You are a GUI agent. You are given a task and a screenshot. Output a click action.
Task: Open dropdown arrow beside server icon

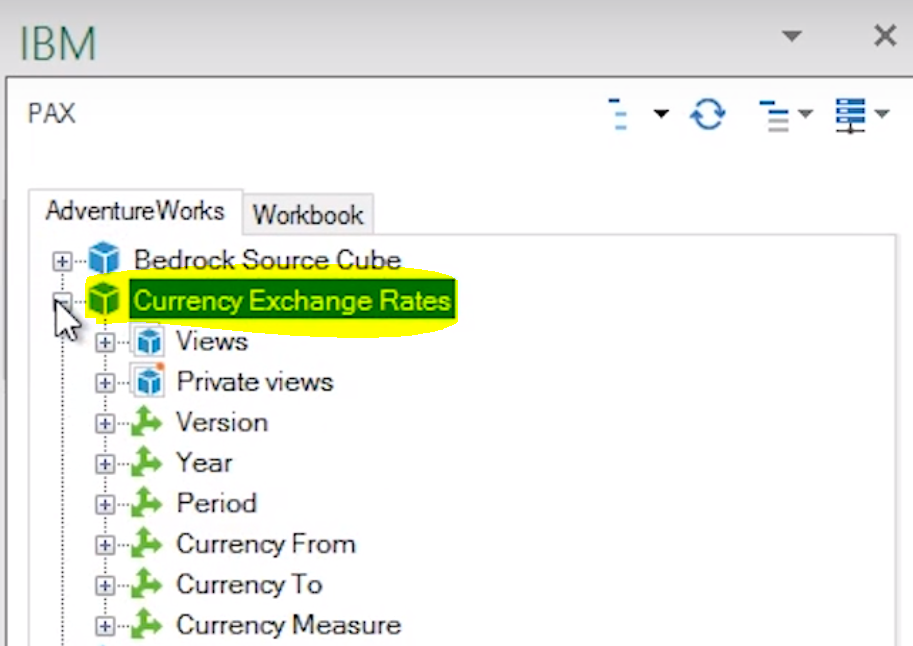click(x=882, y=113)
